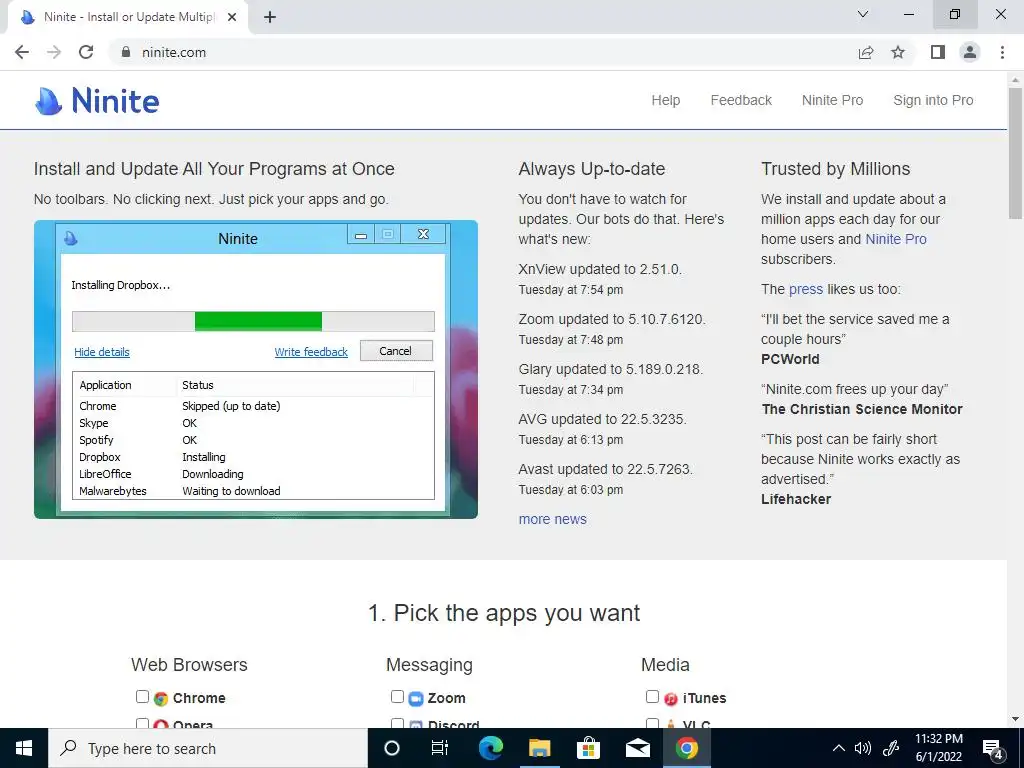1024x768 pixels.
Task: Click the Web Browsers category heading
Action: click(x=189, y=665)
